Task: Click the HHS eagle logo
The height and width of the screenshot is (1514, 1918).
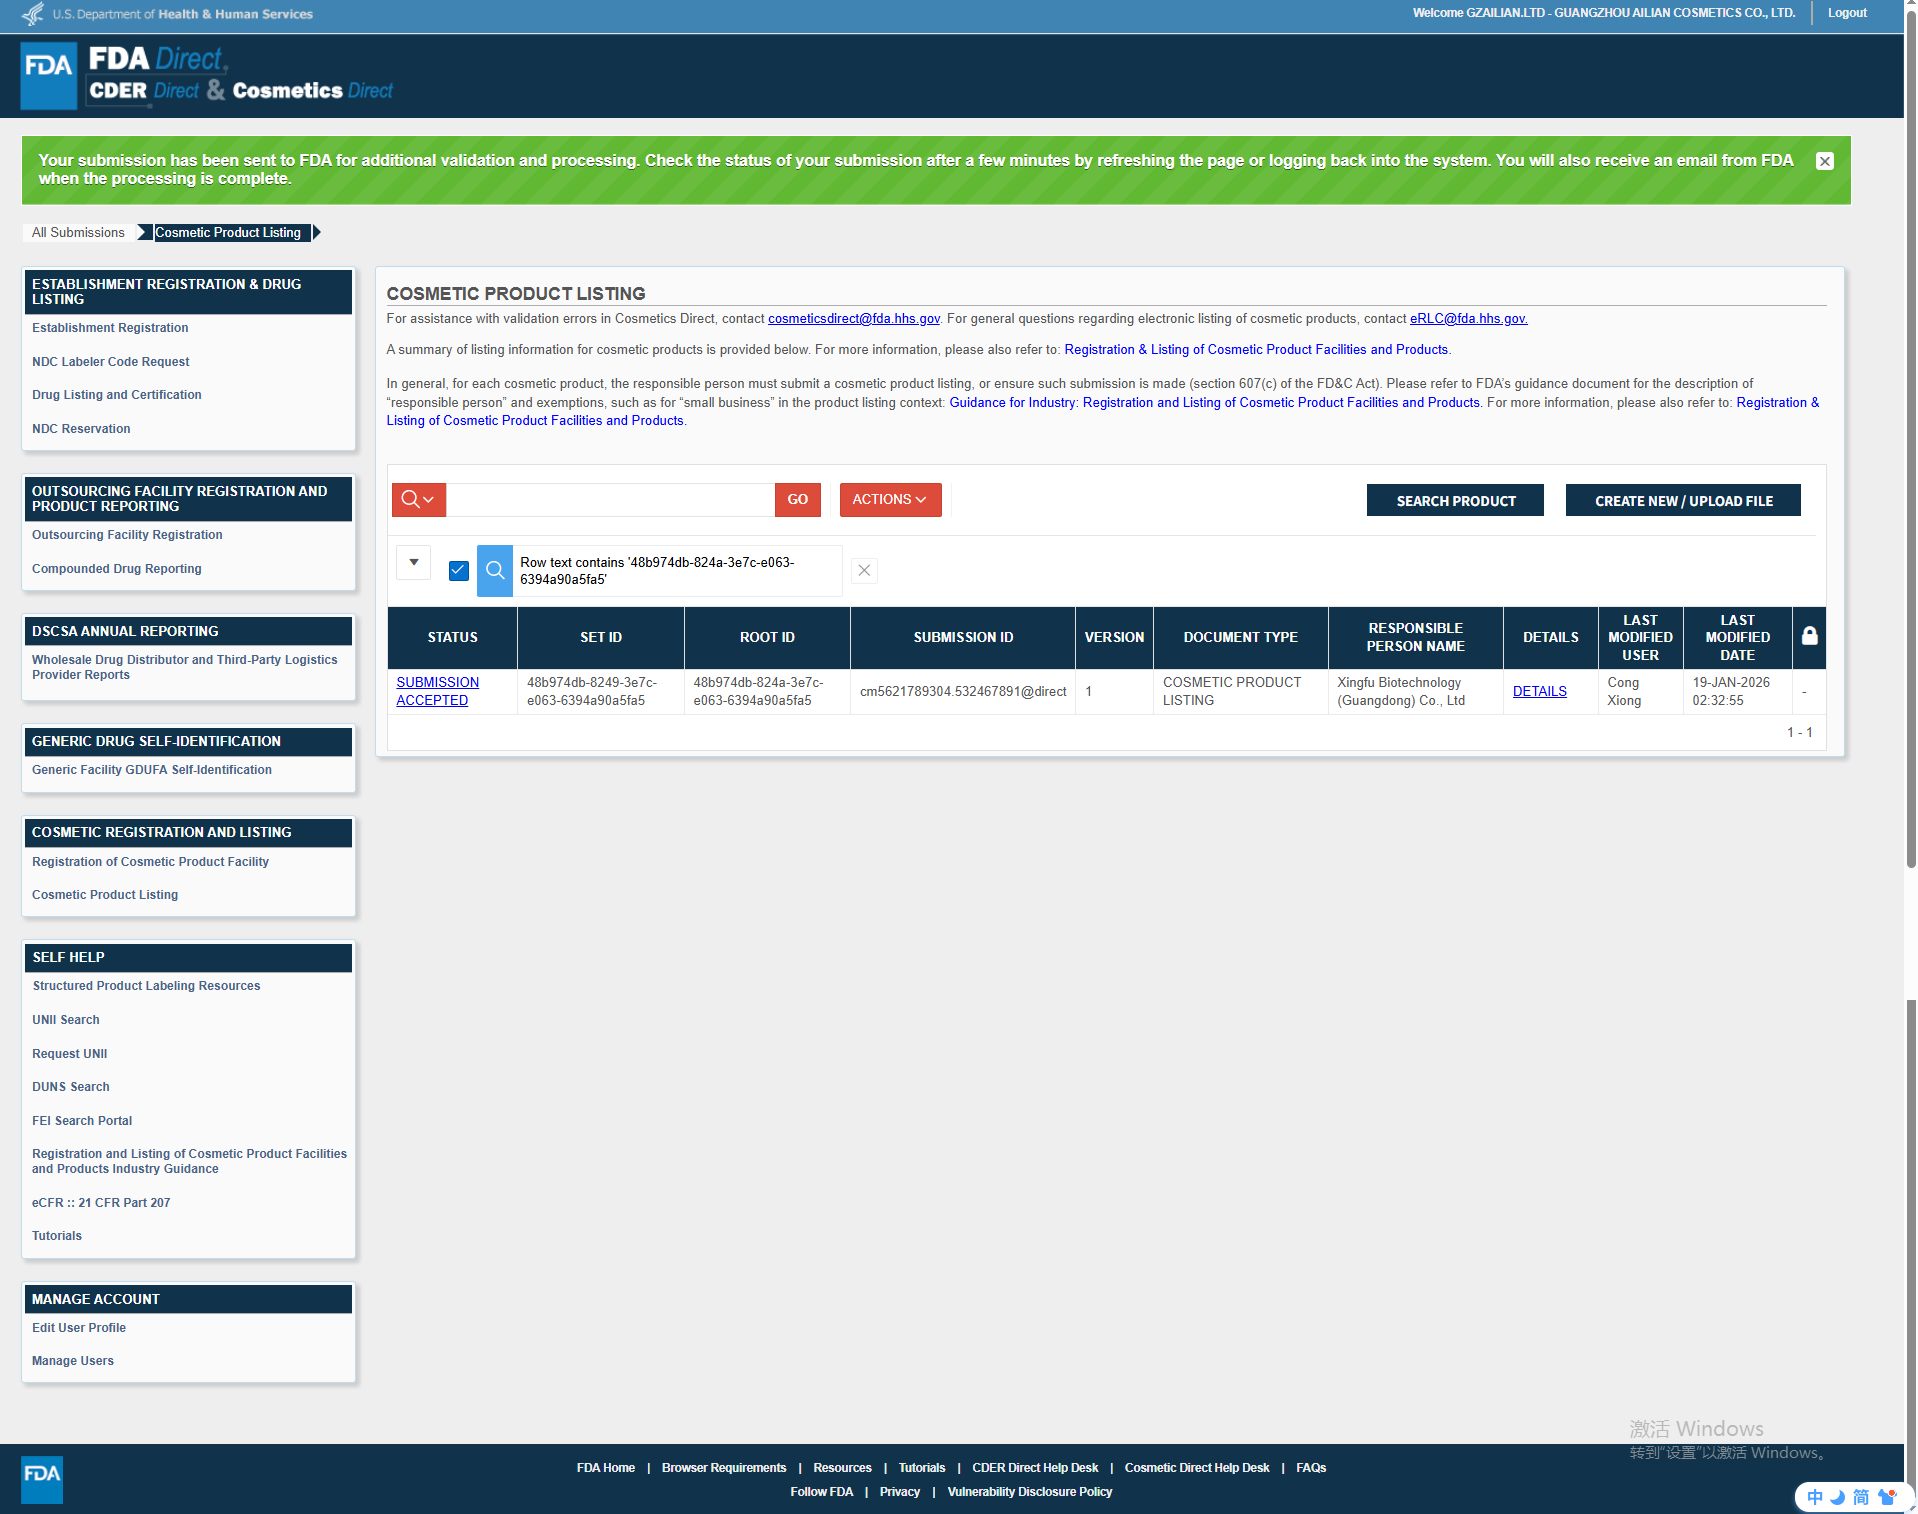Action: click(x=33, y=14)
